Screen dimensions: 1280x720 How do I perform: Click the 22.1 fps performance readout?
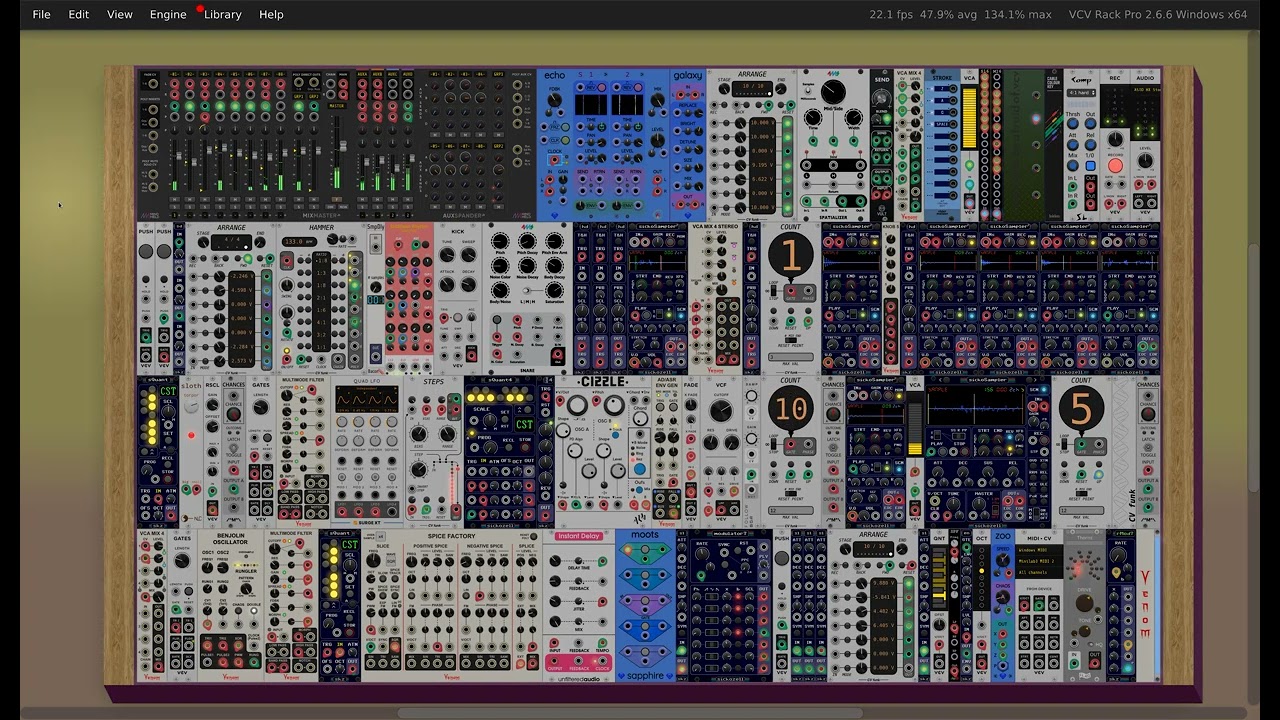pyautogui.click(x=889, y=14)
